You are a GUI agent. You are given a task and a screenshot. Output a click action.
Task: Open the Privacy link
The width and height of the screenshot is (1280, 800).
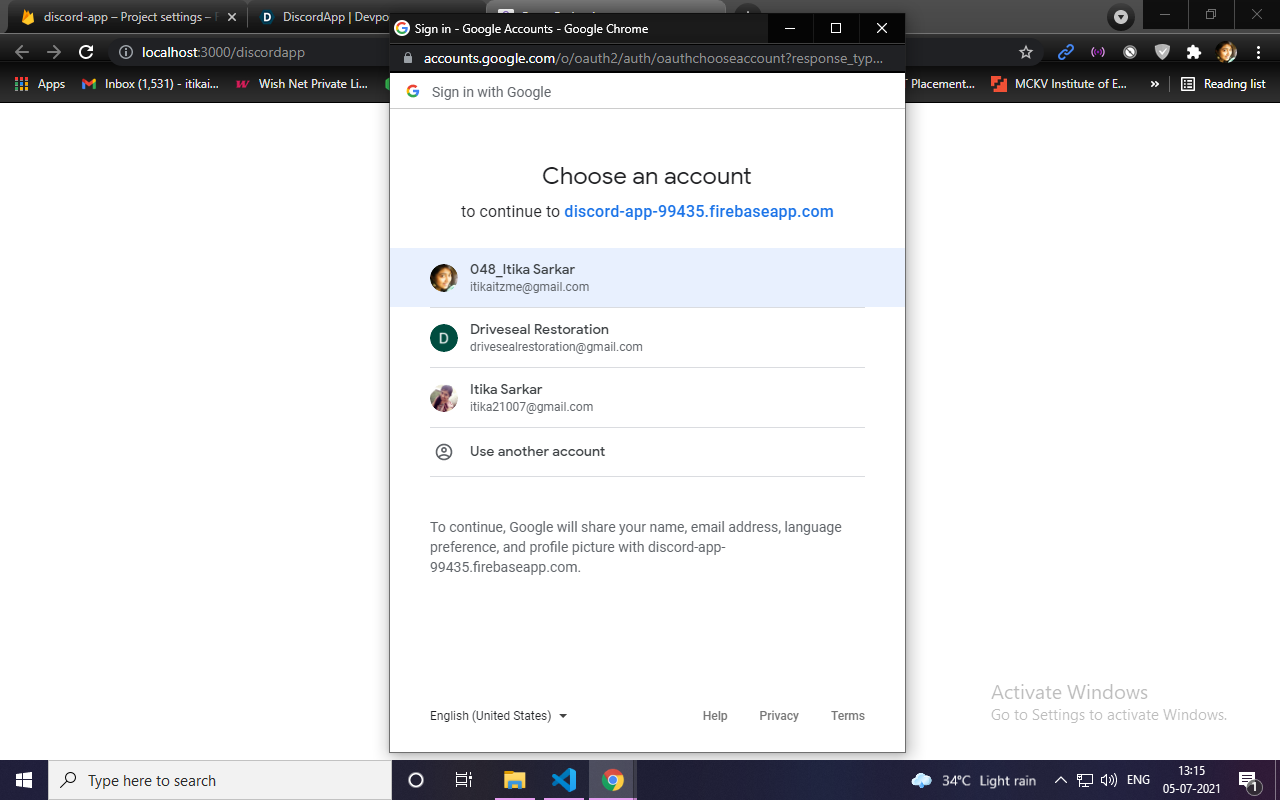(779, 716)
